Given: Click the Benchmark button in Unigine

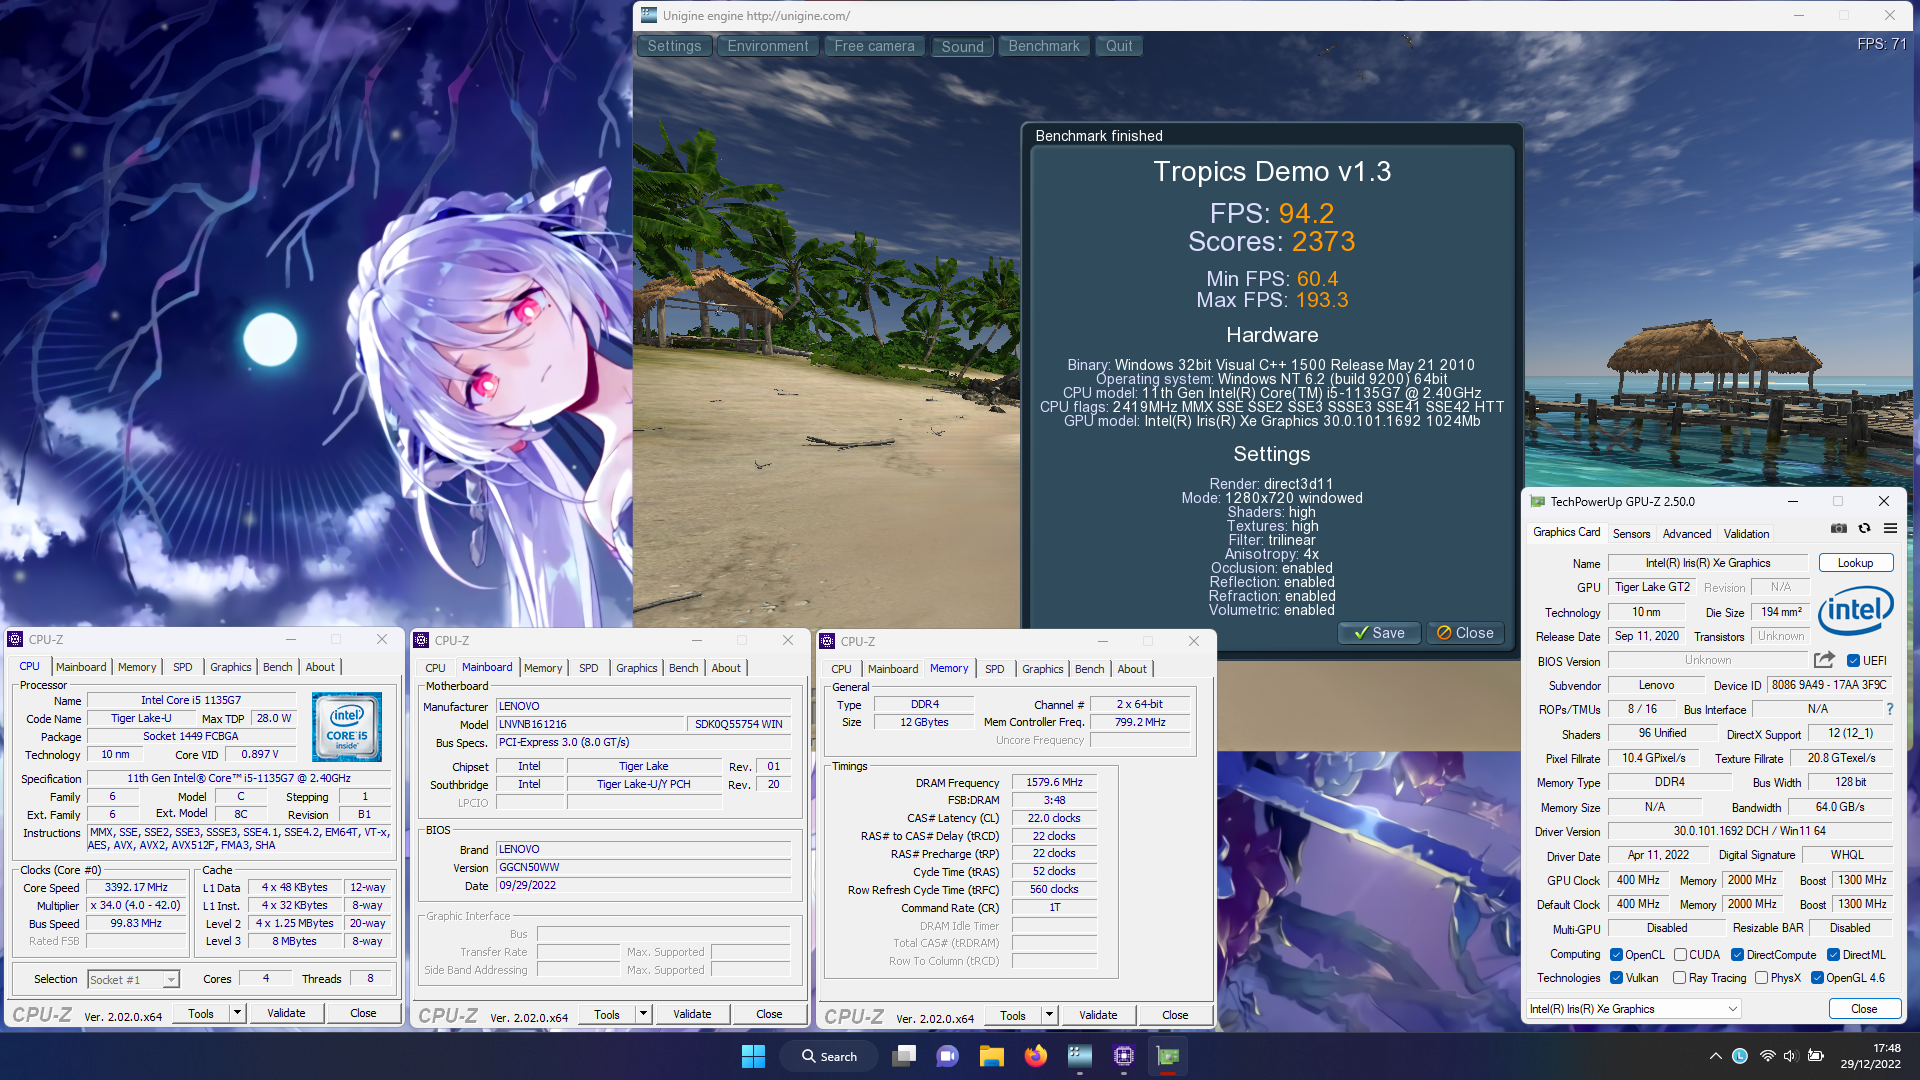Looking at the screenshot, I should point(1043,46).
